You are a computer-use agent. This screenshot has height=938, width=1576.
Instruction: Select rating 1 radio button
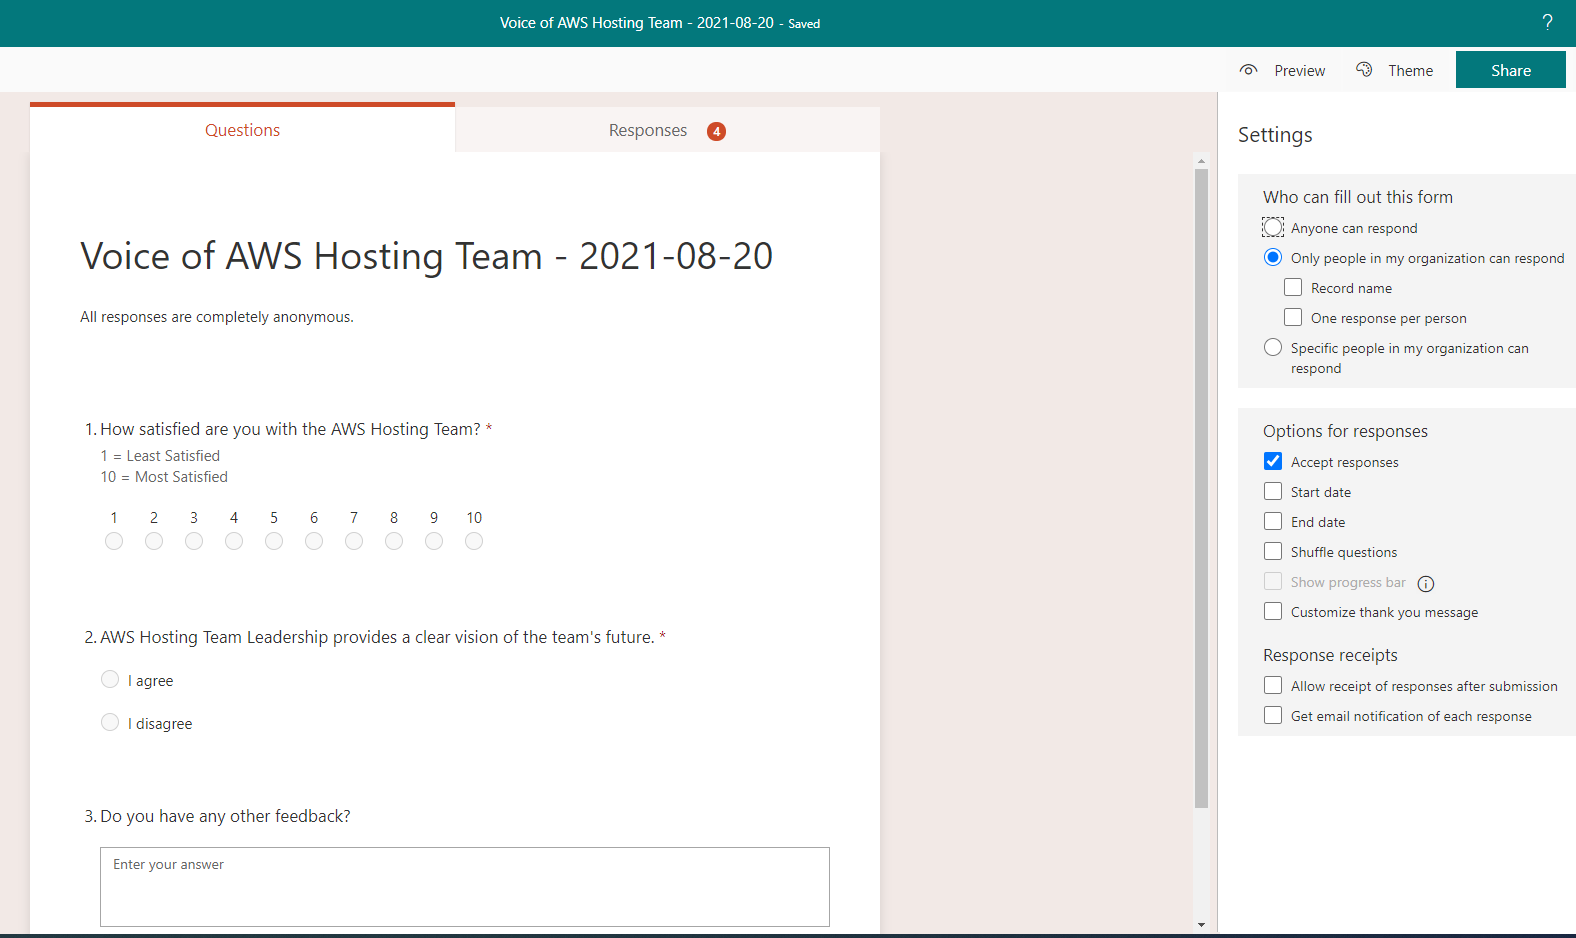tap(114, 541)
